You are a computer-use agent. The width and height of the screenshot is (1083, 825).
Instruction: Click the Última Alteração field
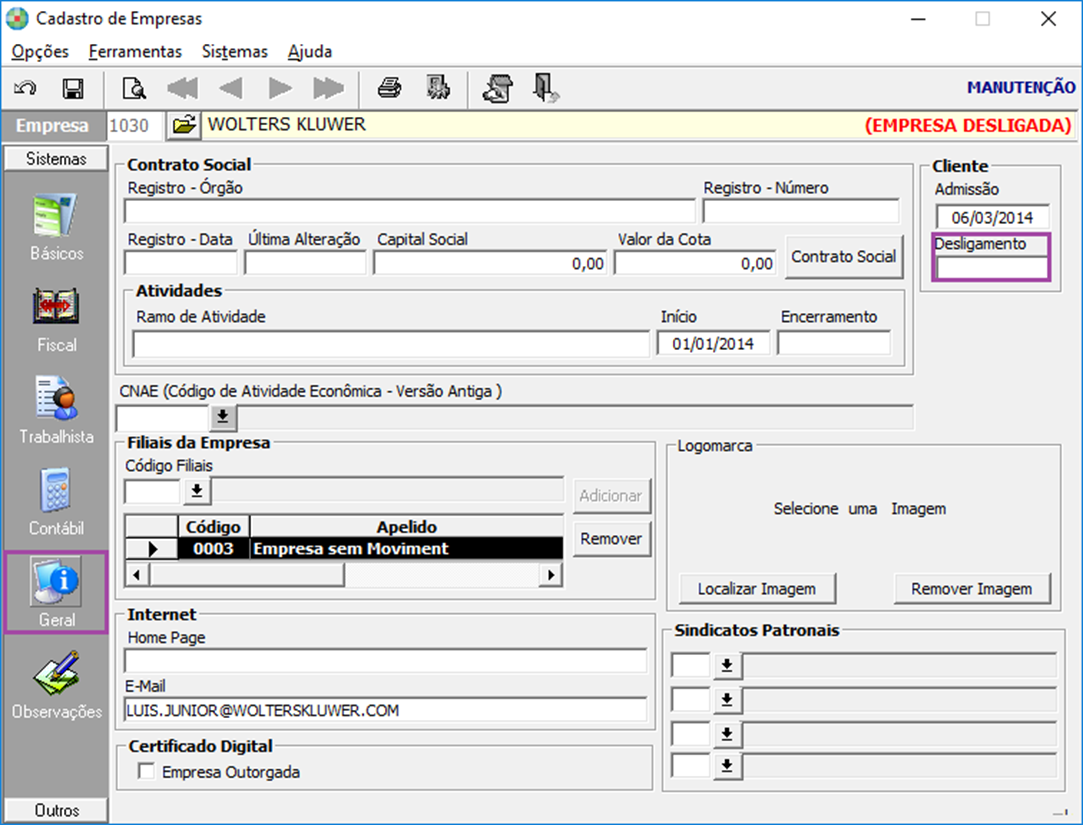point(305,263)
